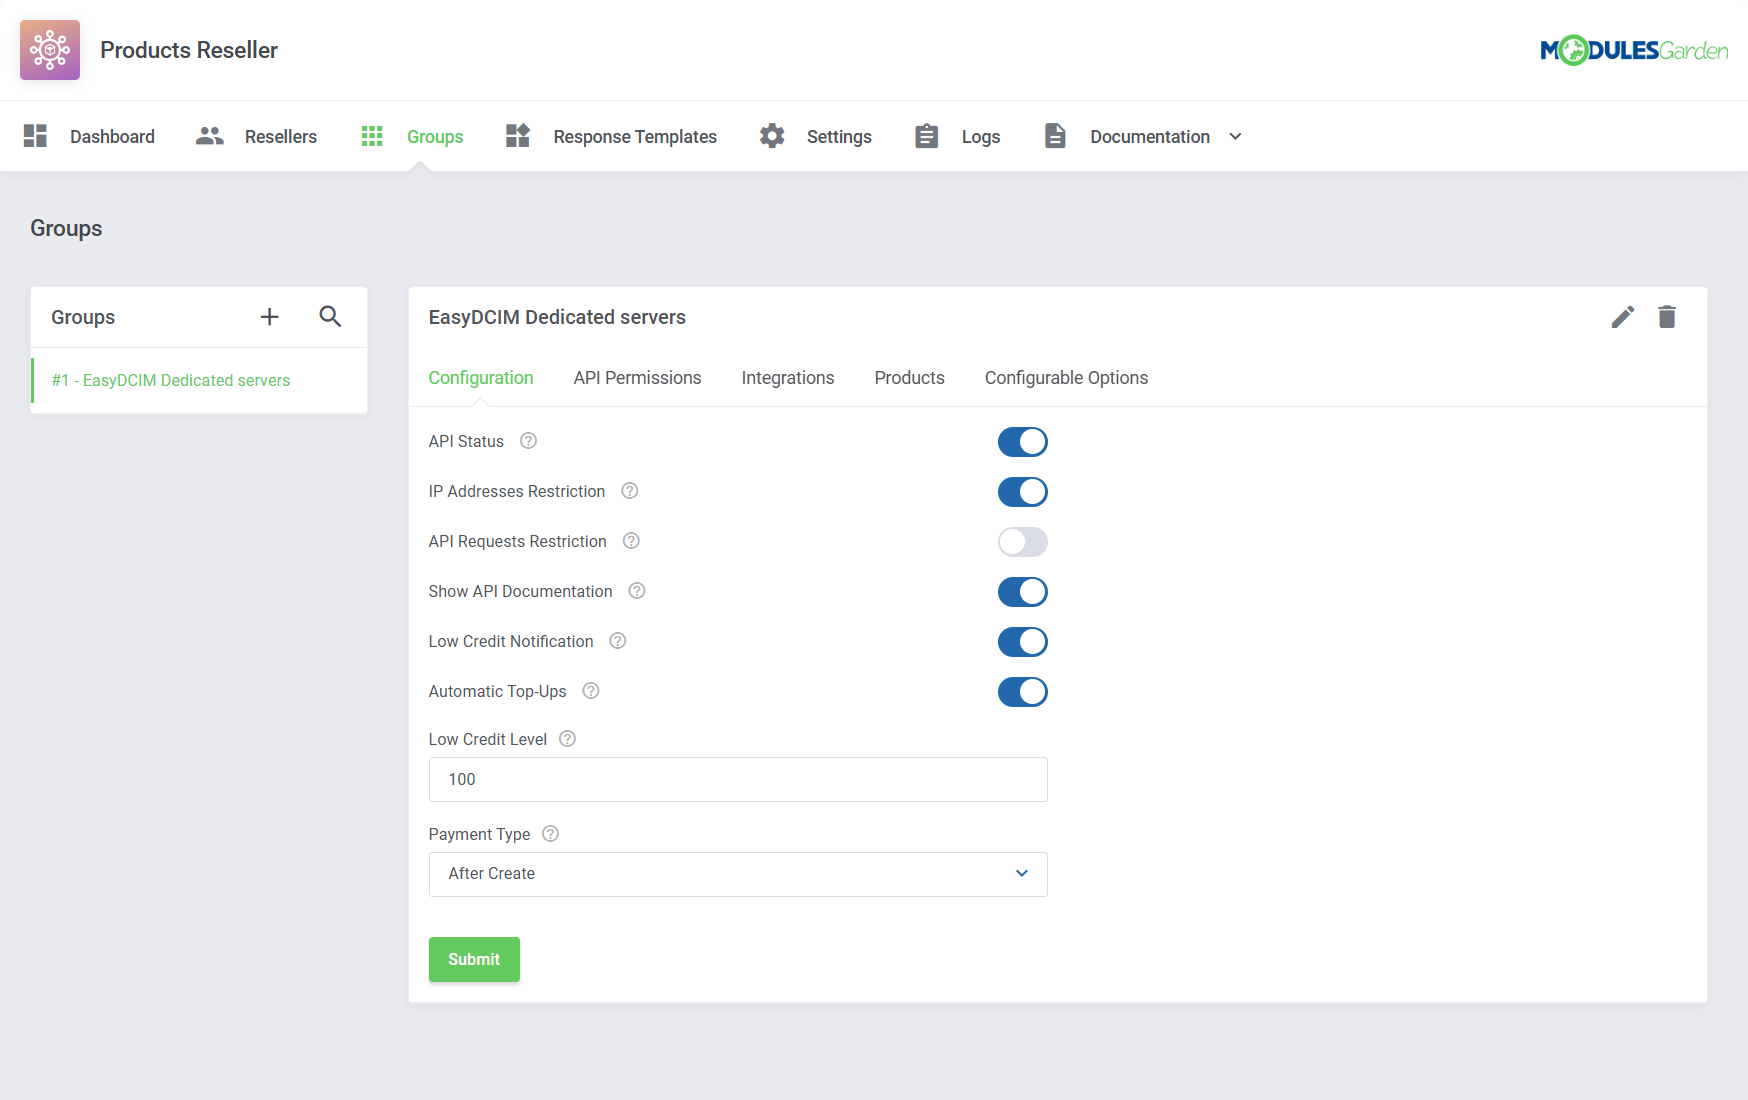Show help for Low Credit Notification
This screenshot has height=1100, width=1748.
click(618, 641)
